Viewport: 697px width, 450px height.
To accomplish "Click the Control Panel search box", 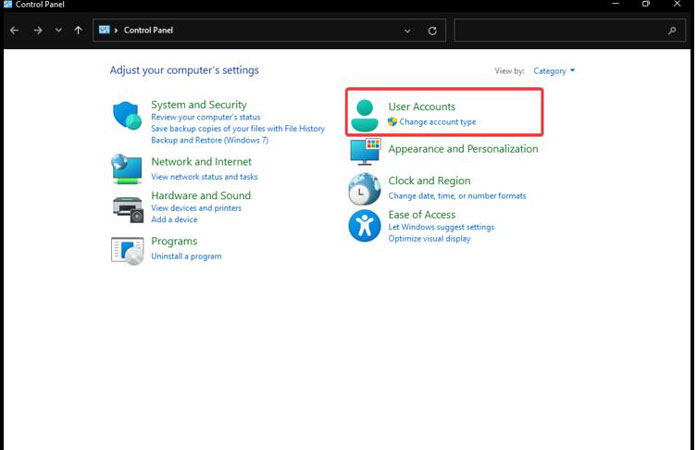I will click(x=569, y=30).
